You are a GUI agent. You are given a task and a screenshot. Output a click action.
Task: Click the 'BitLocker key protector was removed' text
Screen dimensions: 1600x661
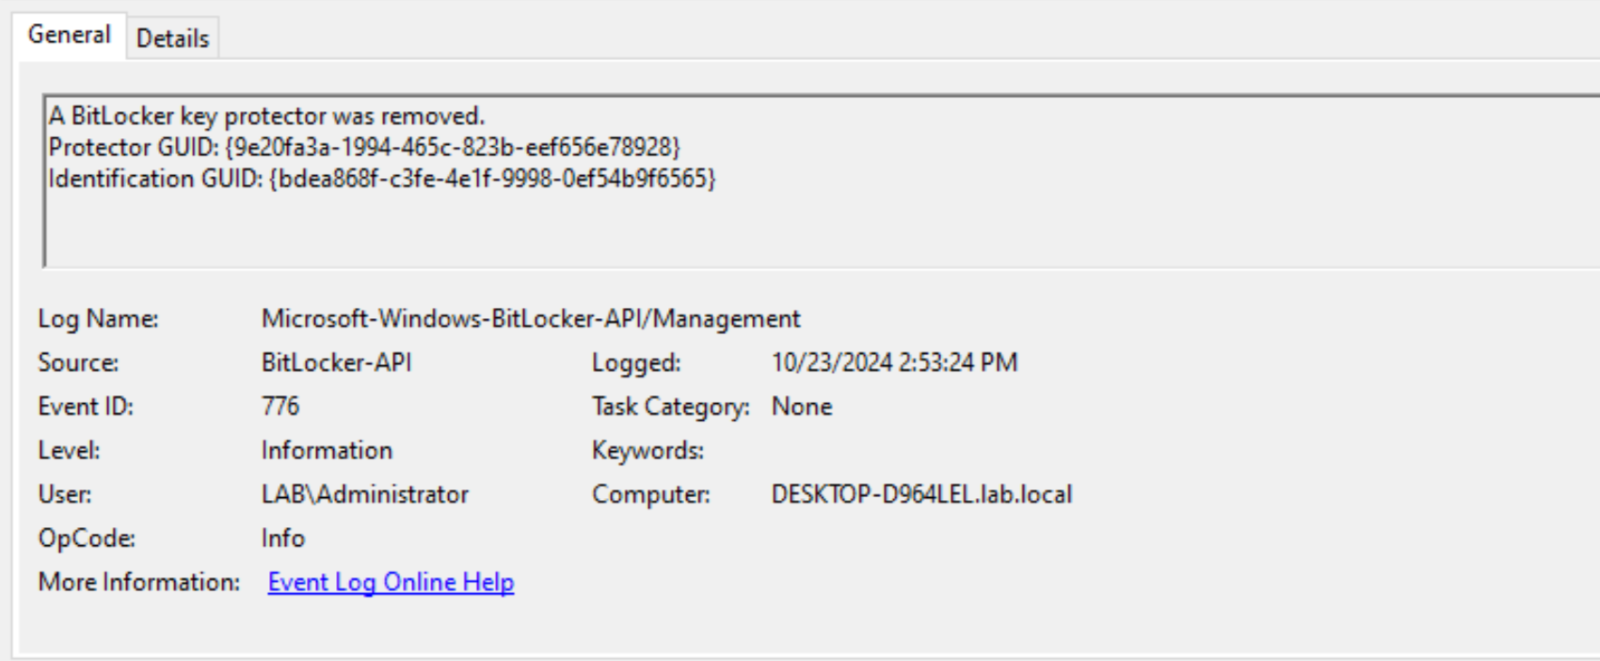click(266, 116)
